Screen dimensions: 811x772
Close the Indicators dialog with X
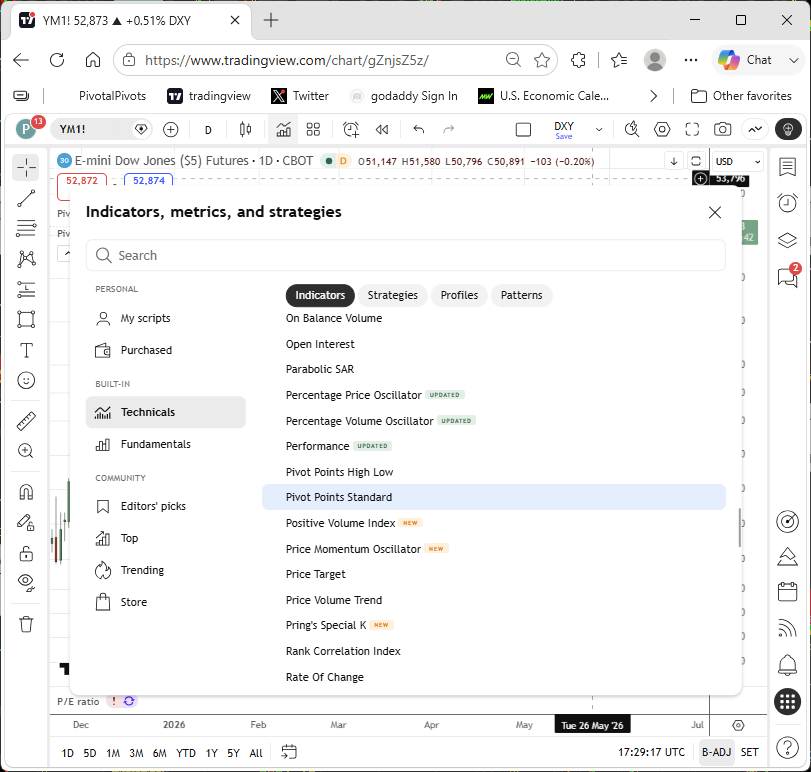click(x=715, y=213)
